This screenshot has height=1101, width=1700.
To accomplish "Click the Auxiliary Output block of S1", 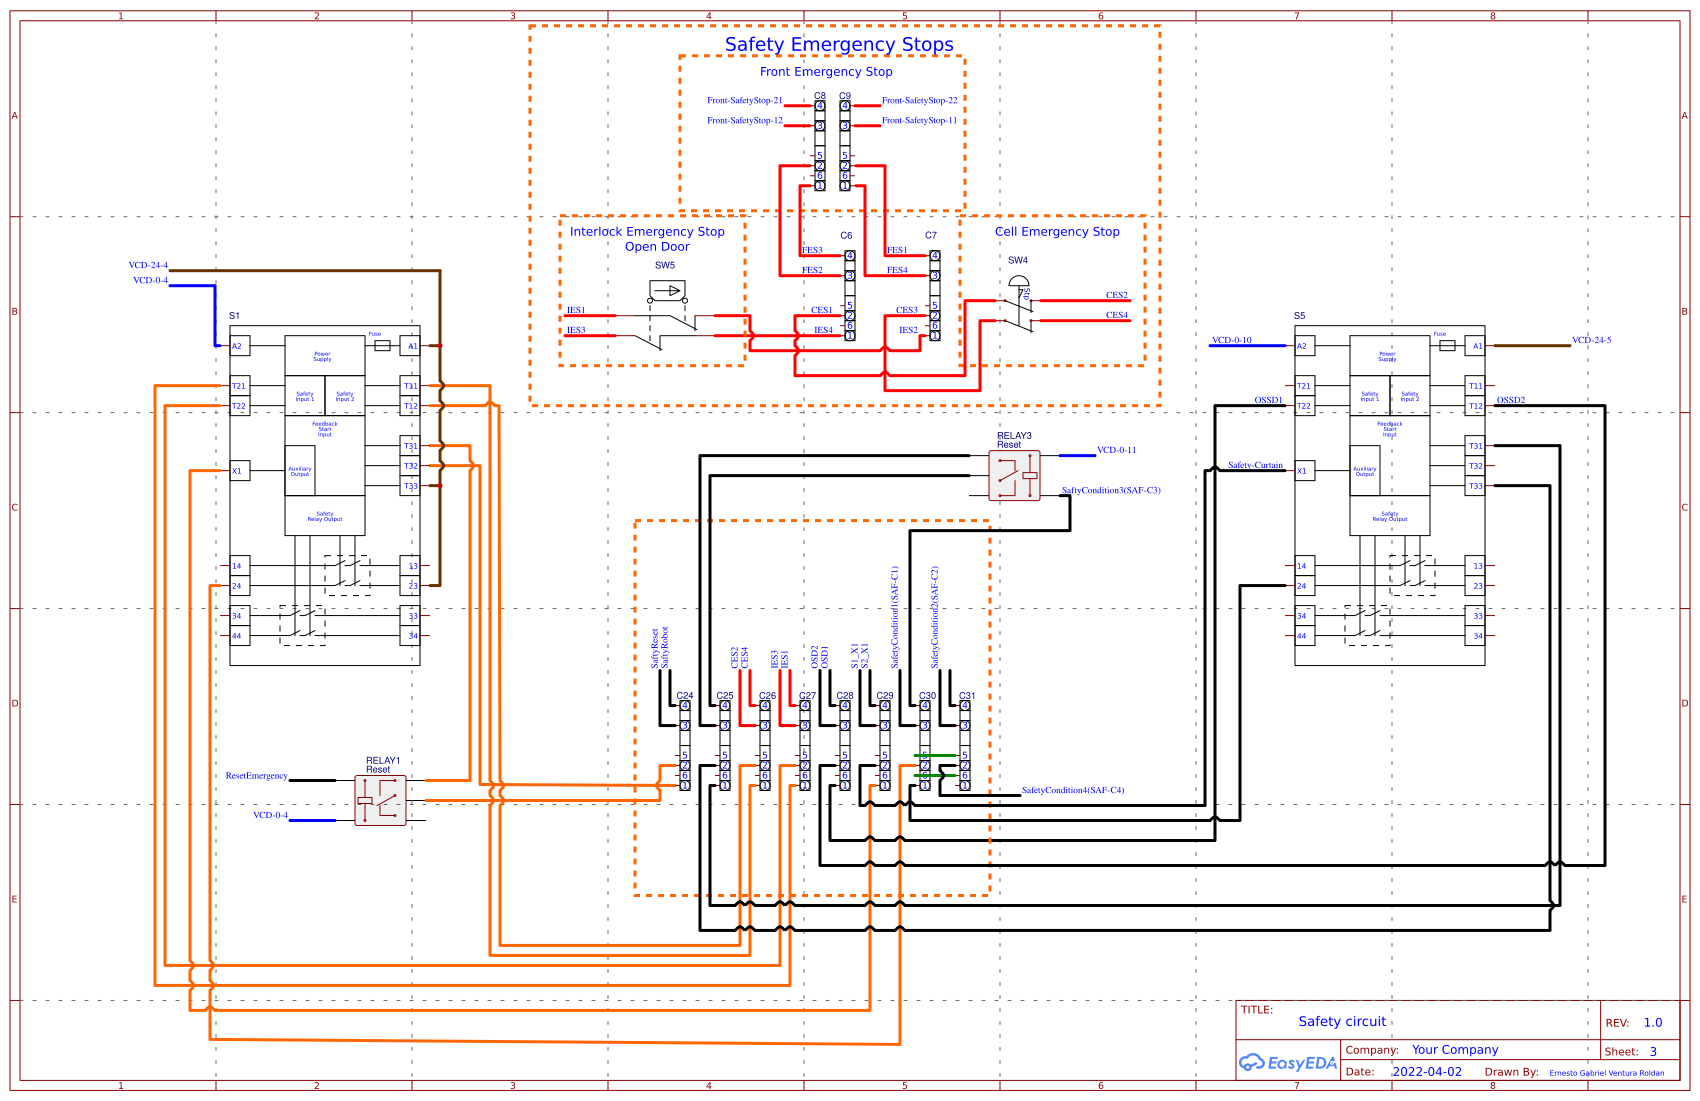I will click(x=299, y=470).
